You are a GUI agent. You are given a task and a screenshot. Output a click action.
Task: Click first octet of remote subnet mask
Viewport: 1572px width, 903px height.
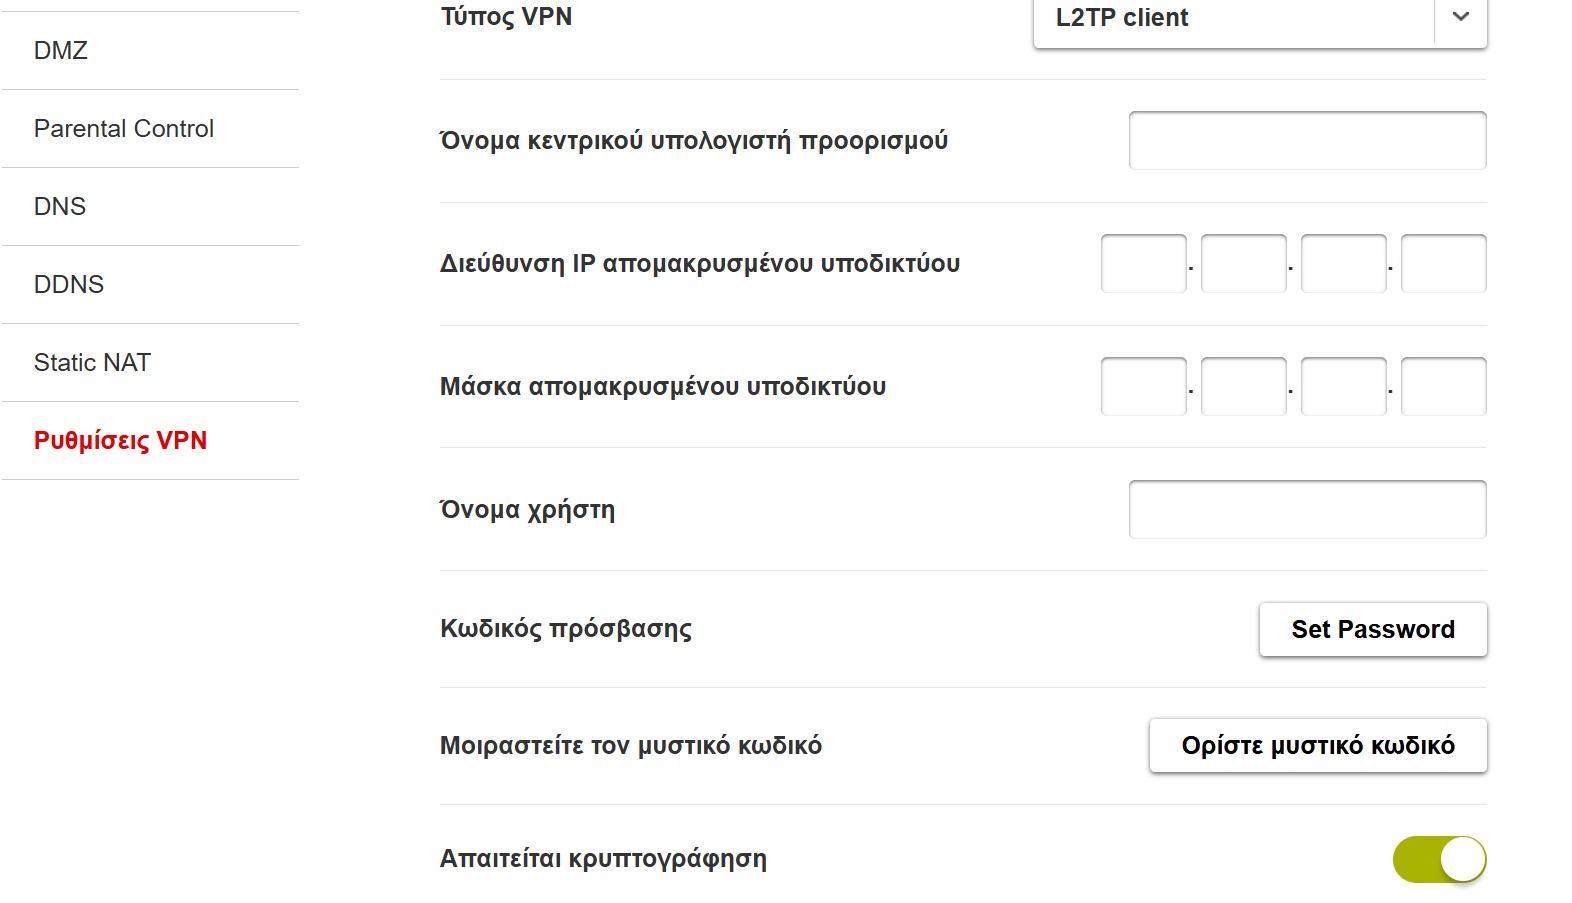tap(1143, 386)
